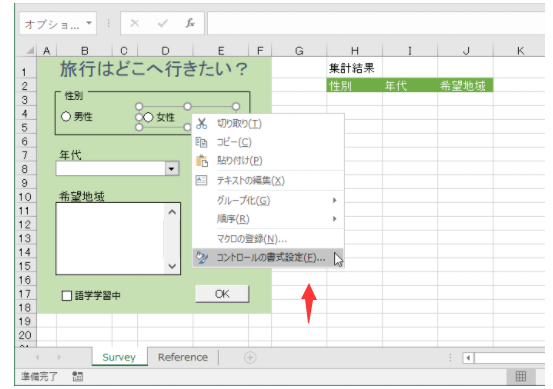Click the normal view grid icon
The height and width of the screenshot is (389, 553).
521,376
